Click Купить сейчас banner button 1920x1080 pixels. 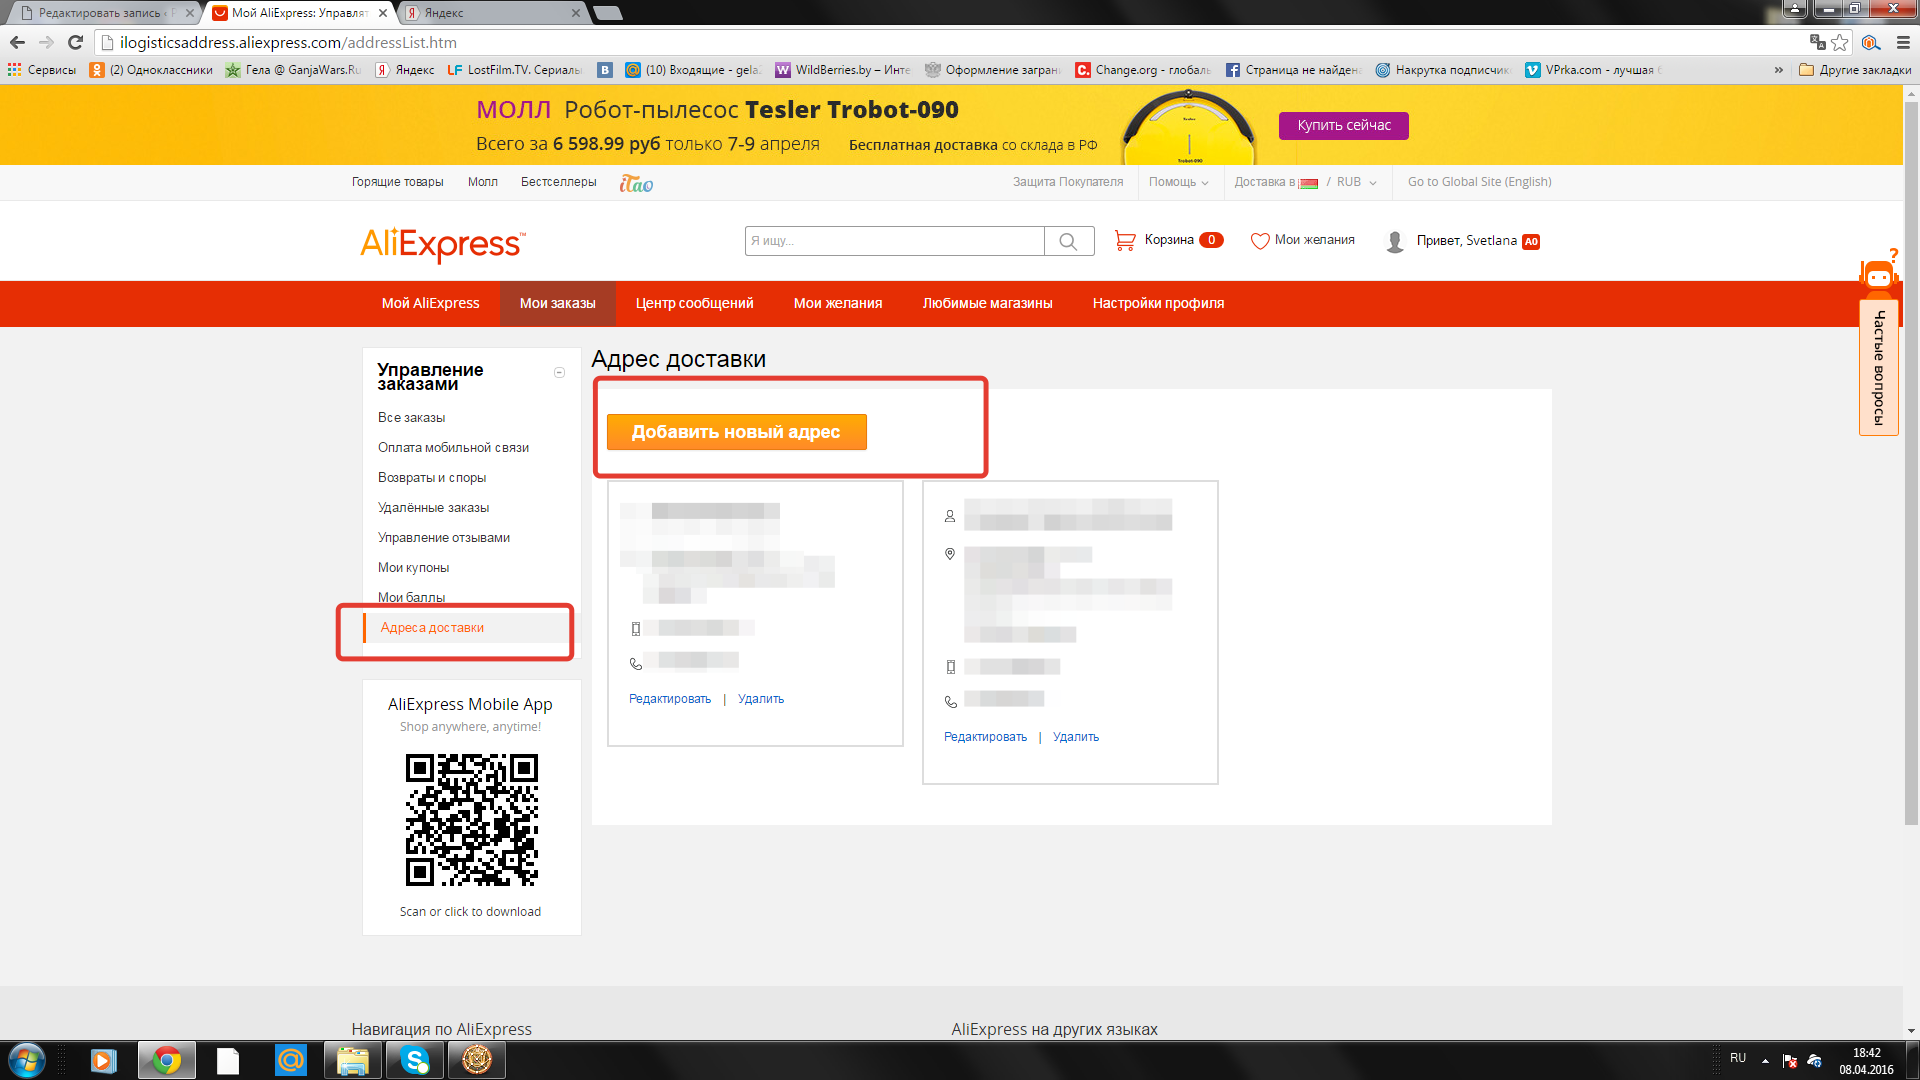coord(1343,126)
